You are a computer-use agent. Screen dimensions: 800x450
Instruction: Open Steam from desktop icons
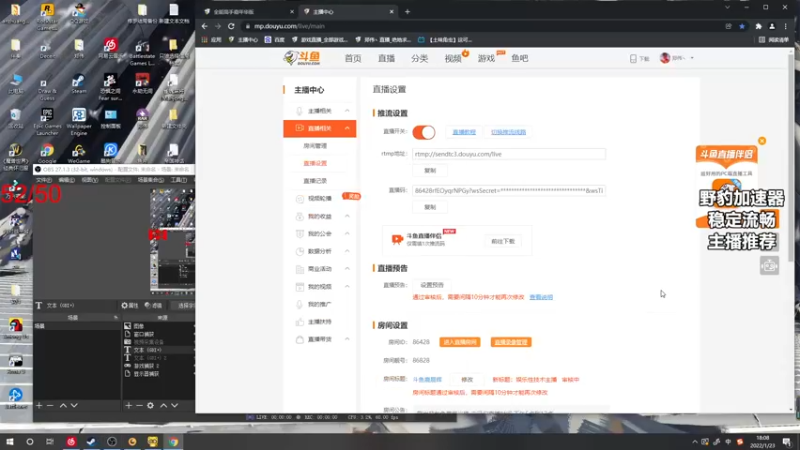pyautogui.click(x=79, y=85)
